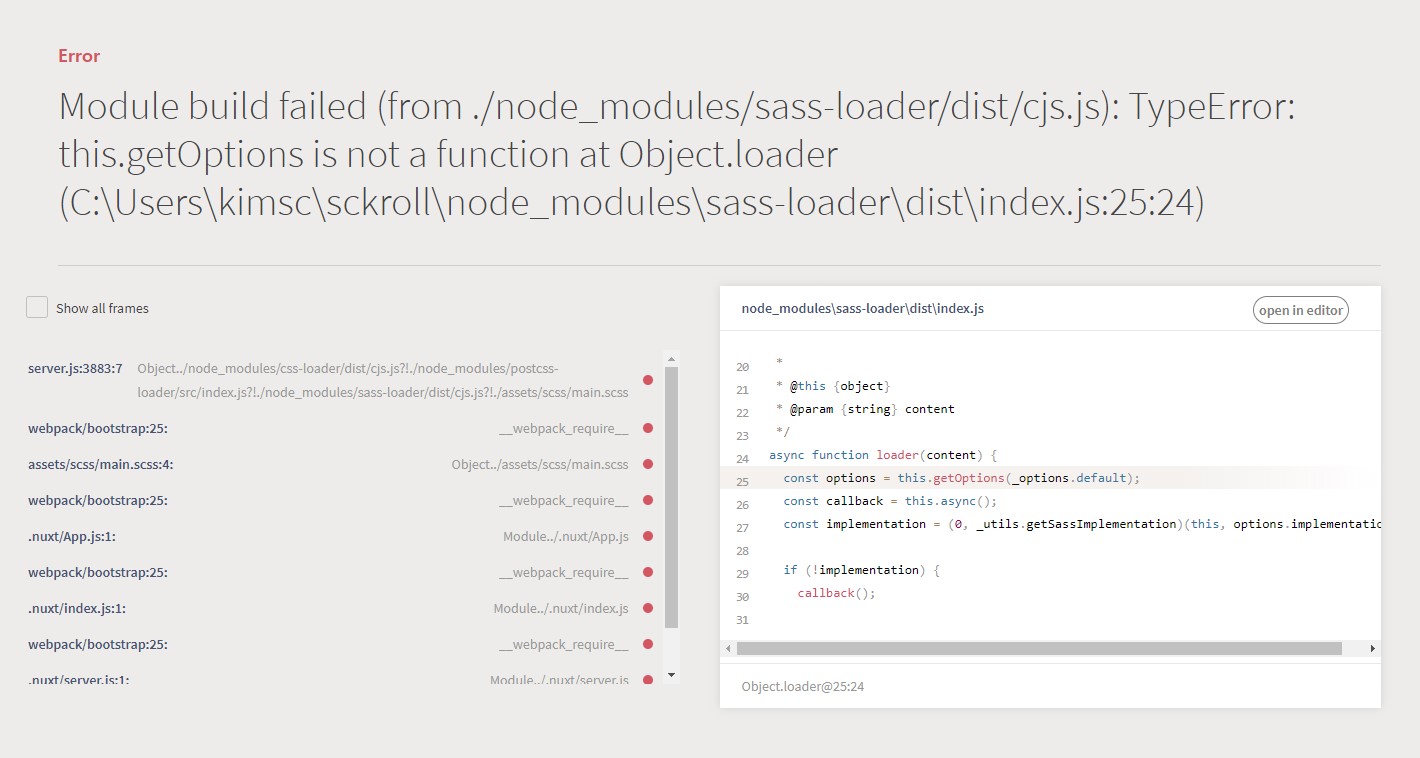Click code line 27 const implementation

click(x=1082, y=524)
